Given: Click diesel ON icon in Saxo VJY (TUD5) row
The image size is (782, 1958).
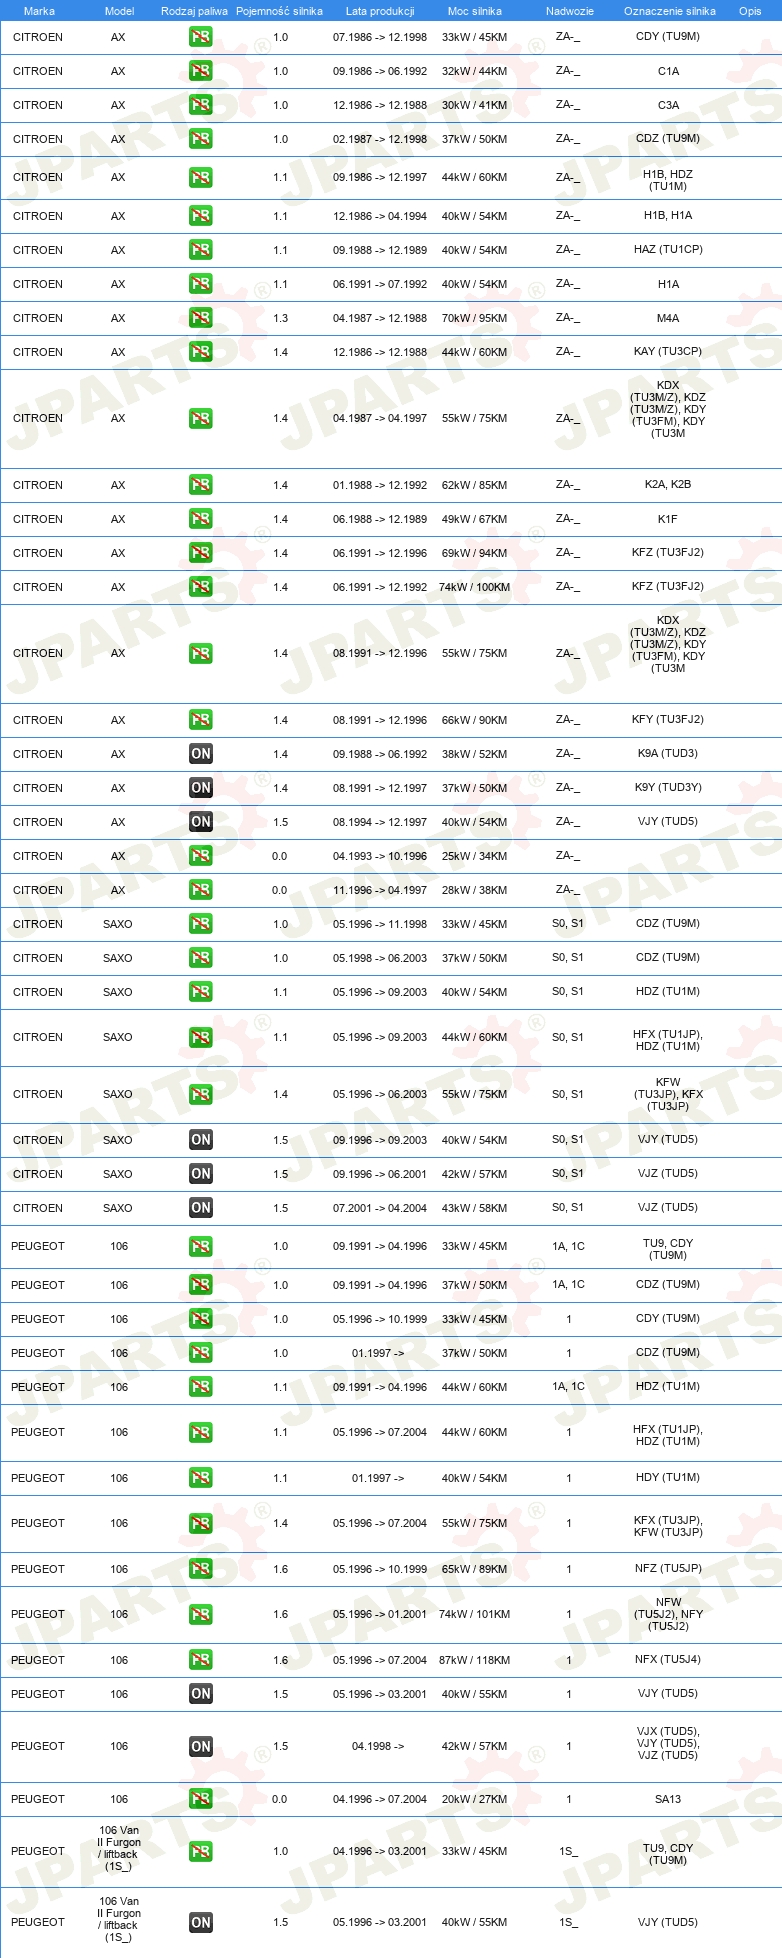Looking at the screenshot, I should point(201,1140).
